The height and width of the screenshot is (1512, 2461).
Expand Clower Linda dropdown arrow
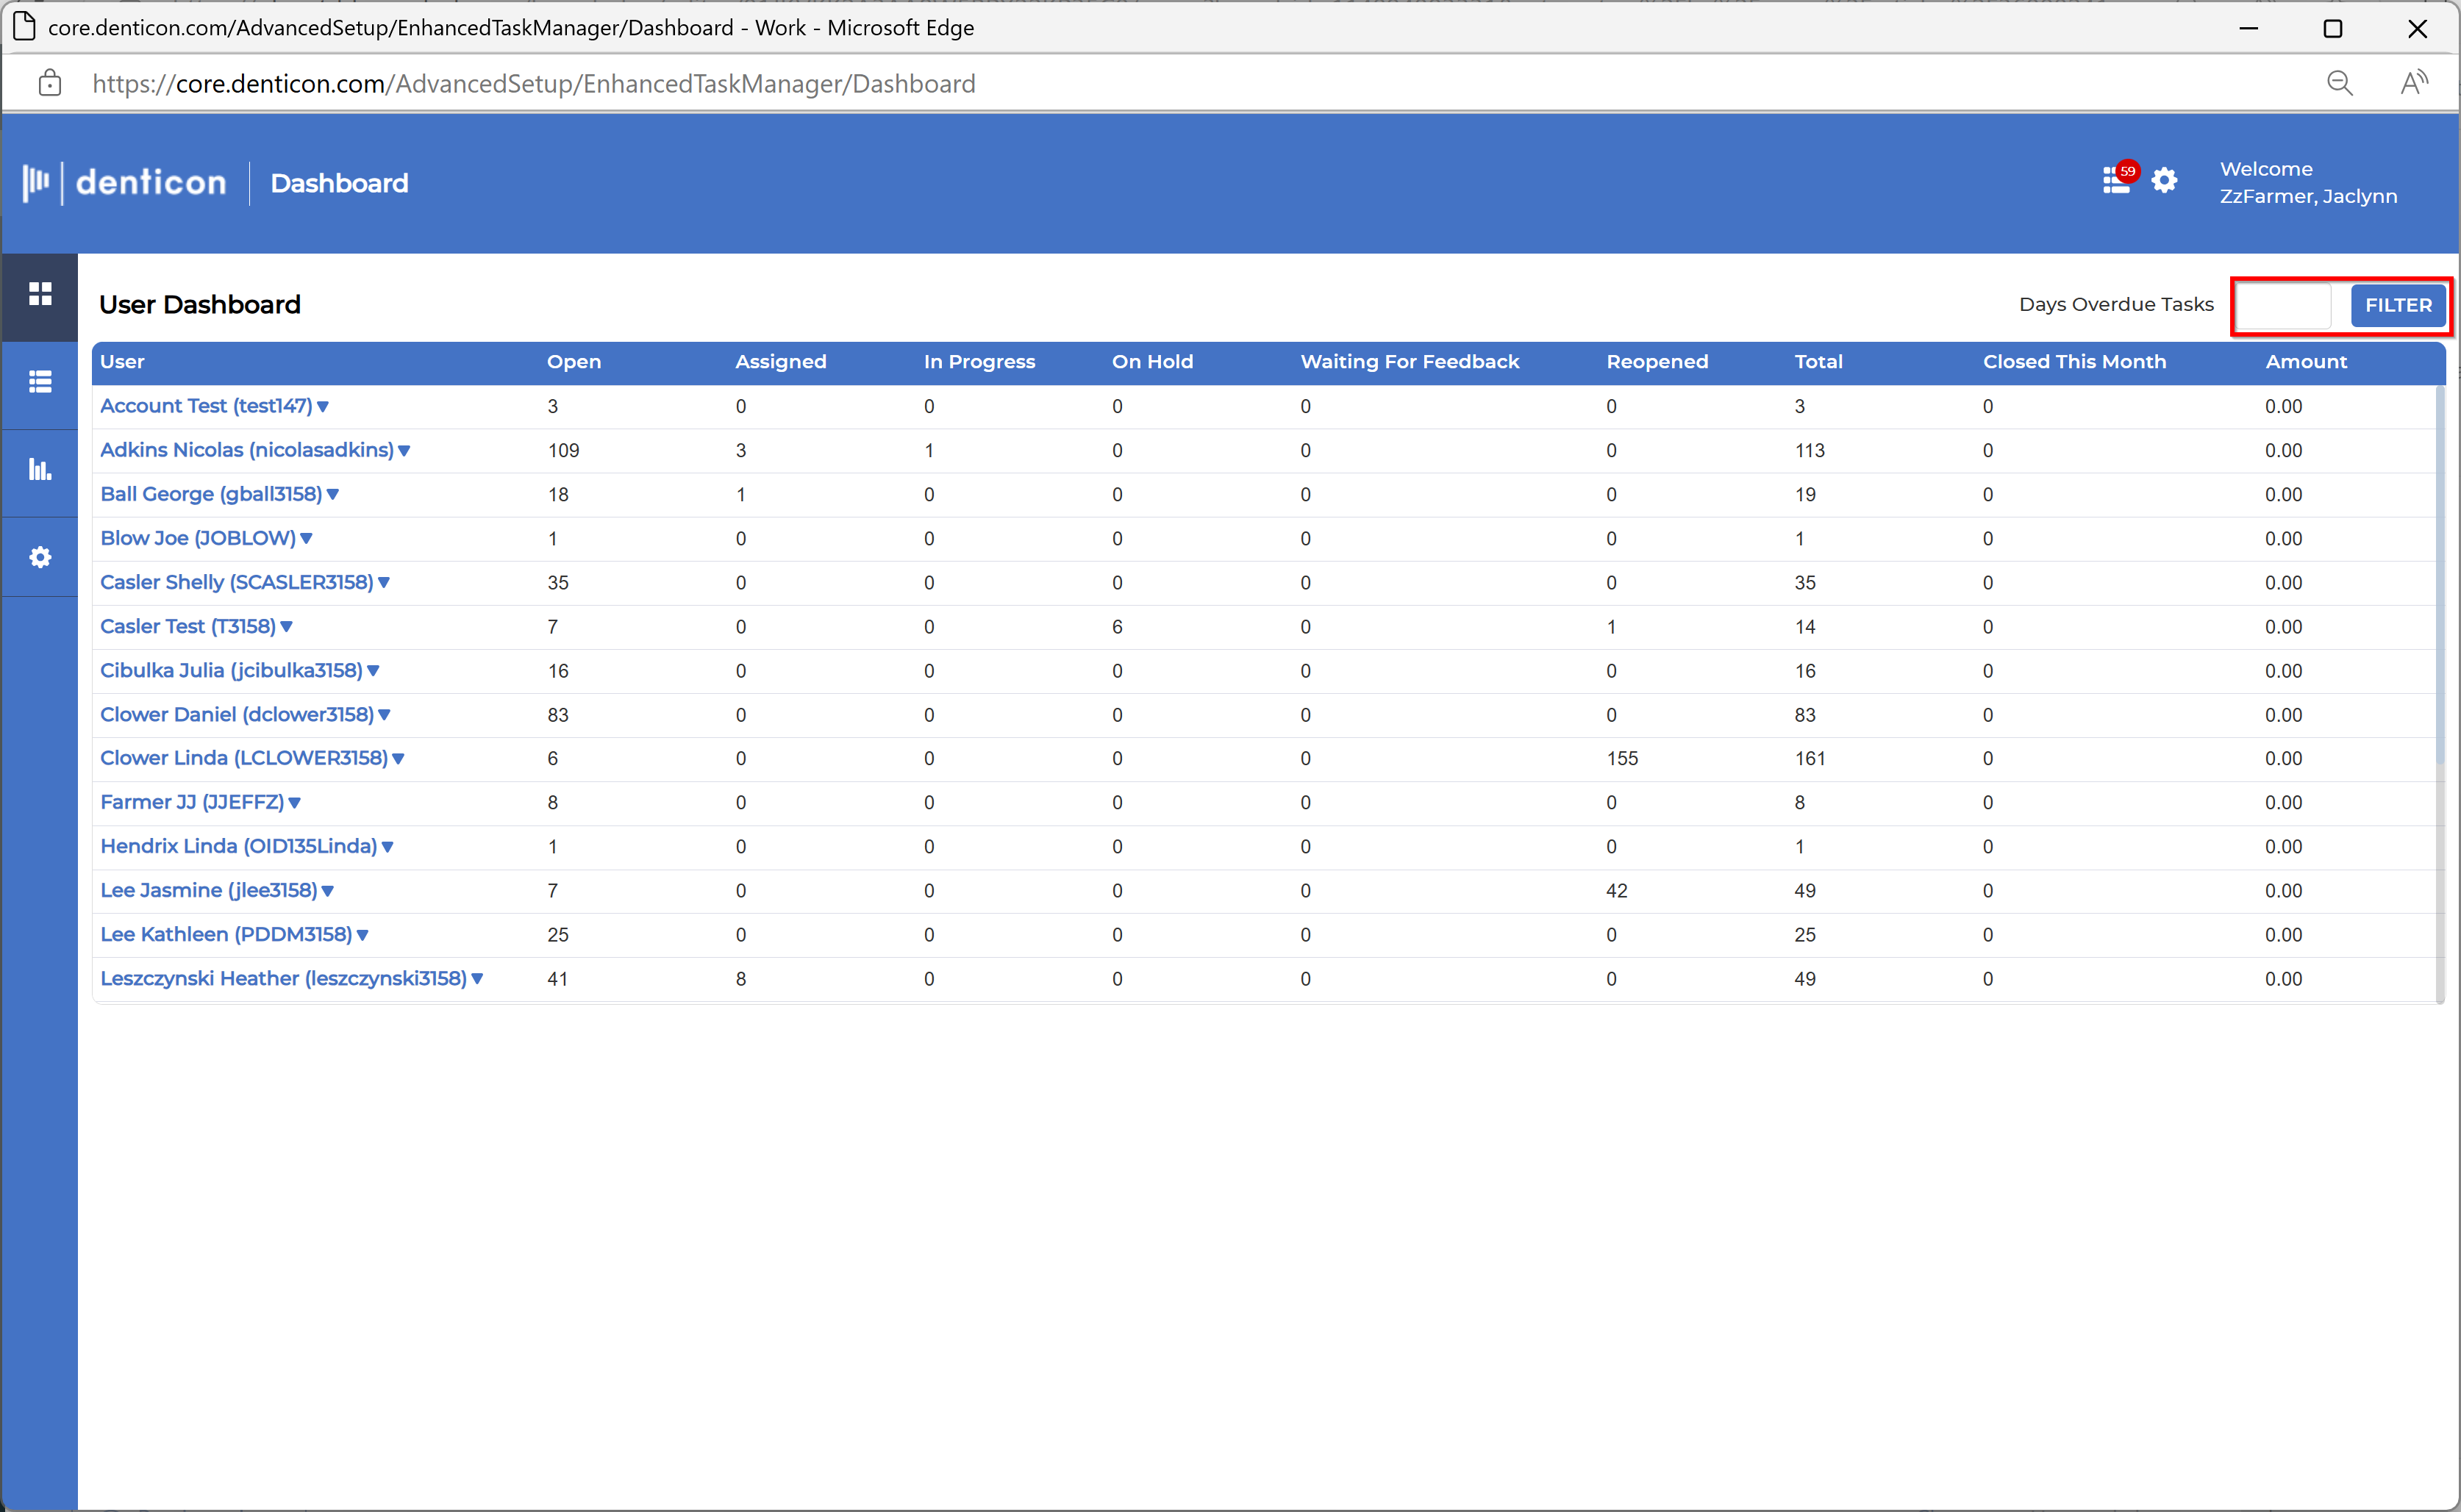398,759
